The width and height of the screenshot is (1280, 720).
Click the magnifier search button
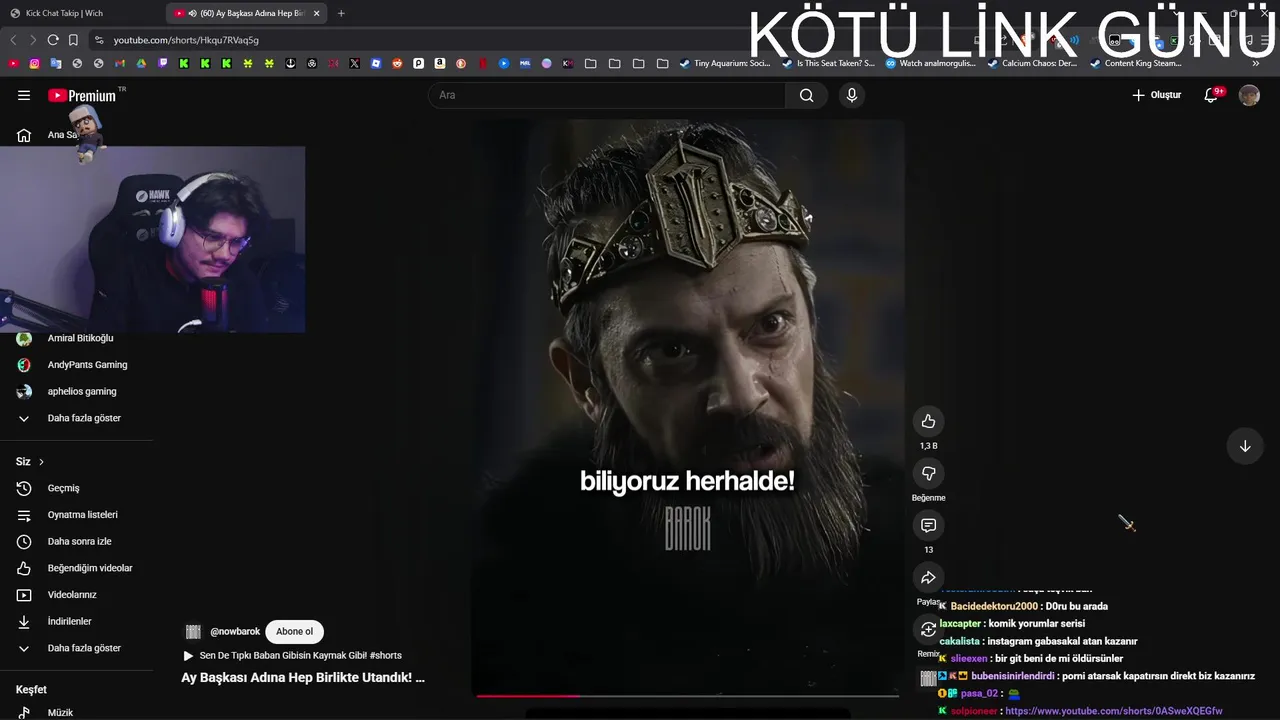(x=806, y=95)
